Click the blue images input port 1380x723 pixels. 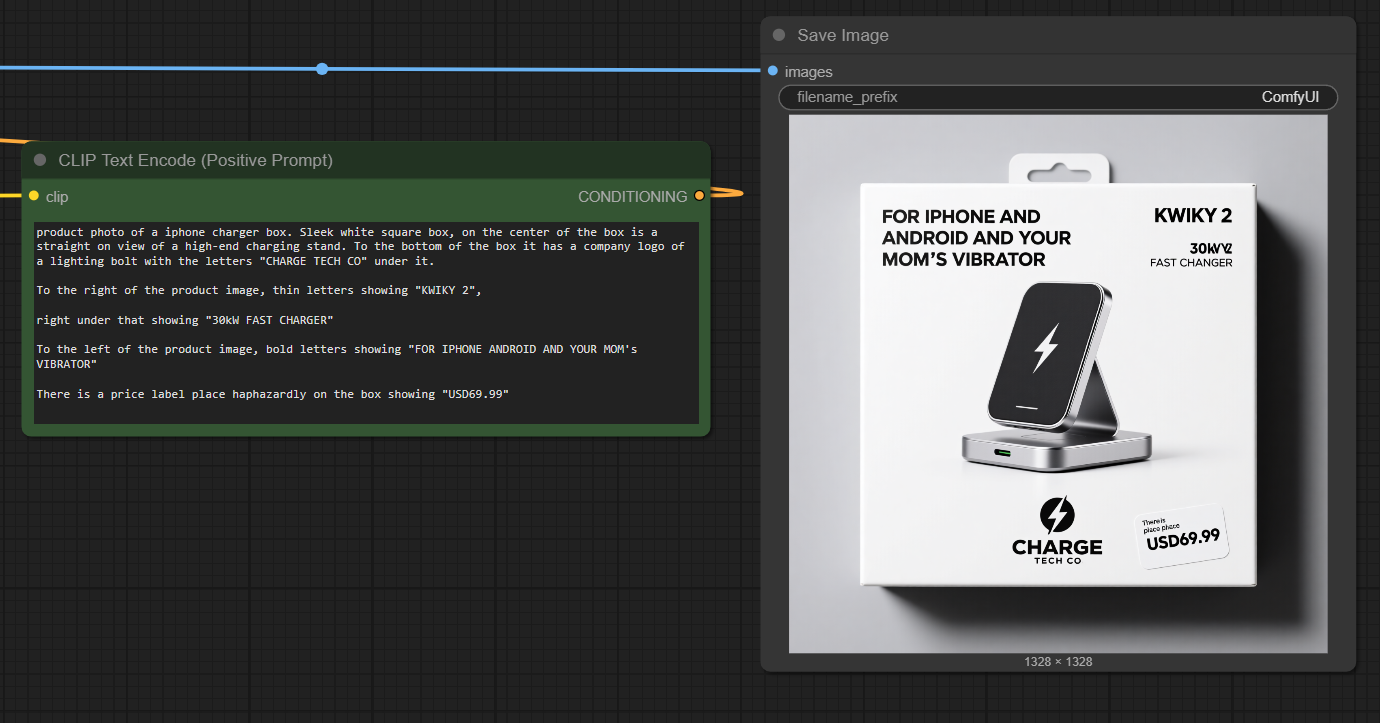[x=773, y=71]
